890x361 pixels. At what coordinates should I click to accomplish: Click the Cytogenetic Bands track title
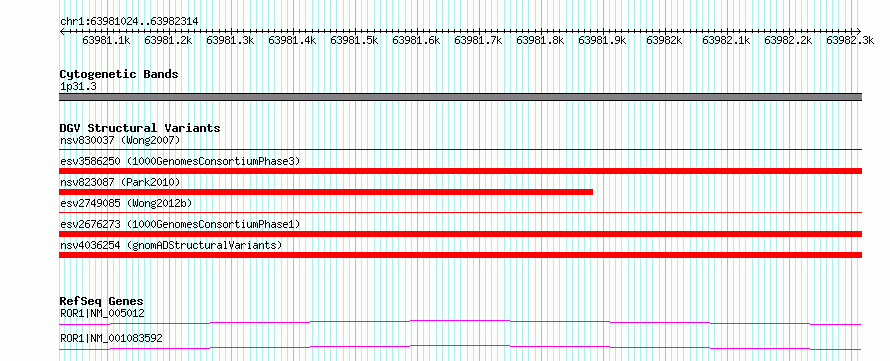tap(119, 74)
